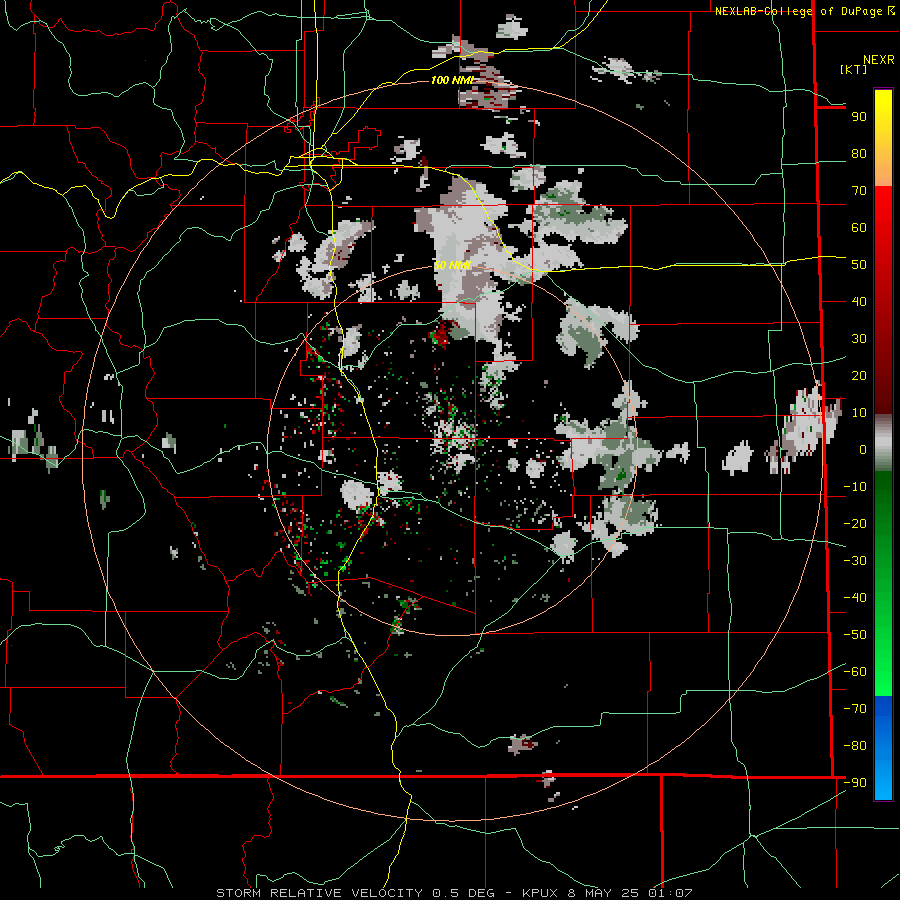
Task: Click the 40 value on velocity scale
Action: pyautogui.click(x=859, y=302)
